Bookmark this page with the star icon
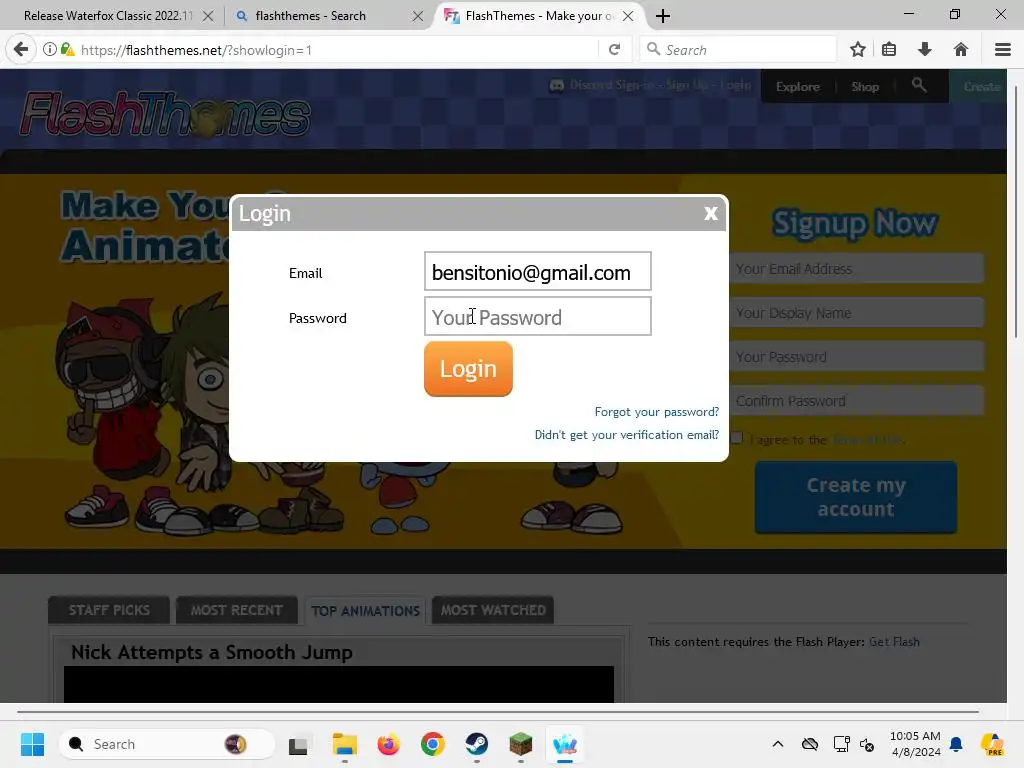 click(858, 50)
